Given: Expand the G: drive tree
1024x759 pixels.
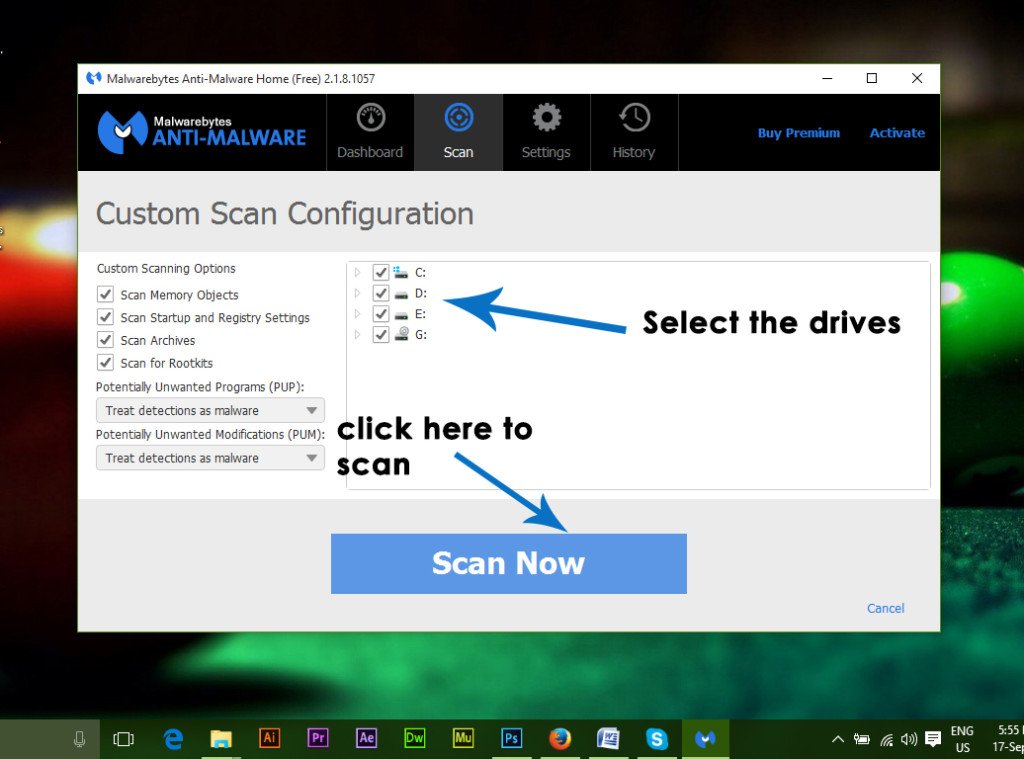Looking at the screenshot, I should pos(357,335).
